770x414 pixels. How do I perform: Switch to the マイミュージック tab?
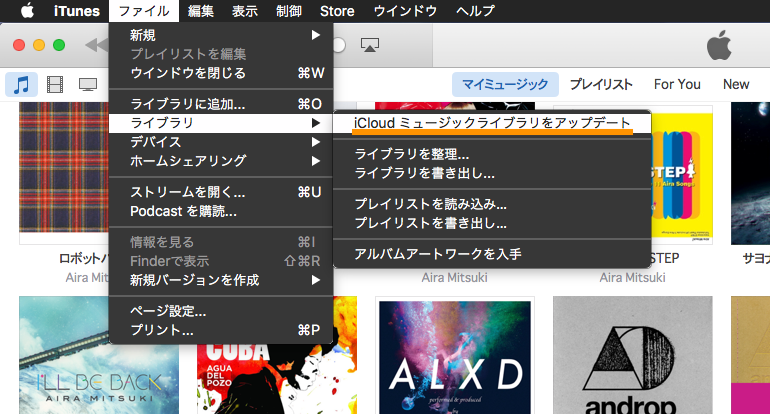(x=505, y=84)
